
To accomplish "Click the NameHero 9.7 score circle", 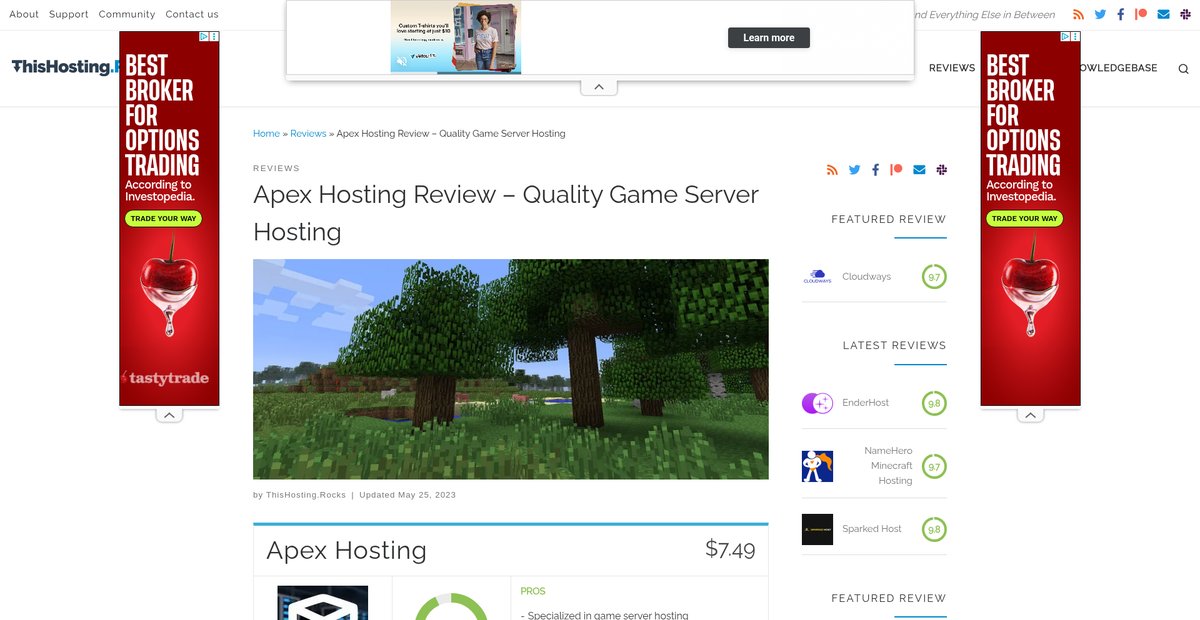I will (934, 467).
